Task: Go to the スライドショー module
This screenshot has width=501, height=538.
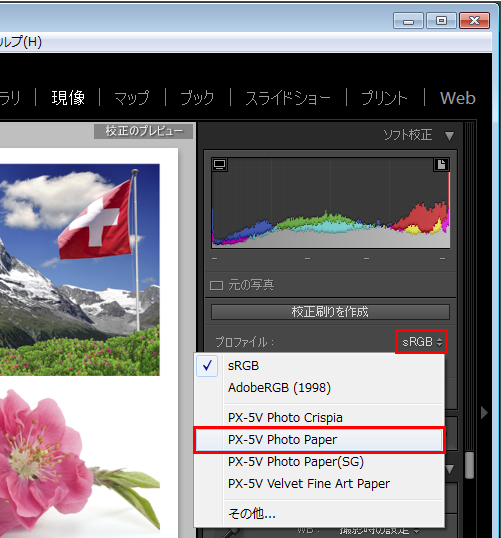Action: coord(288,98)
